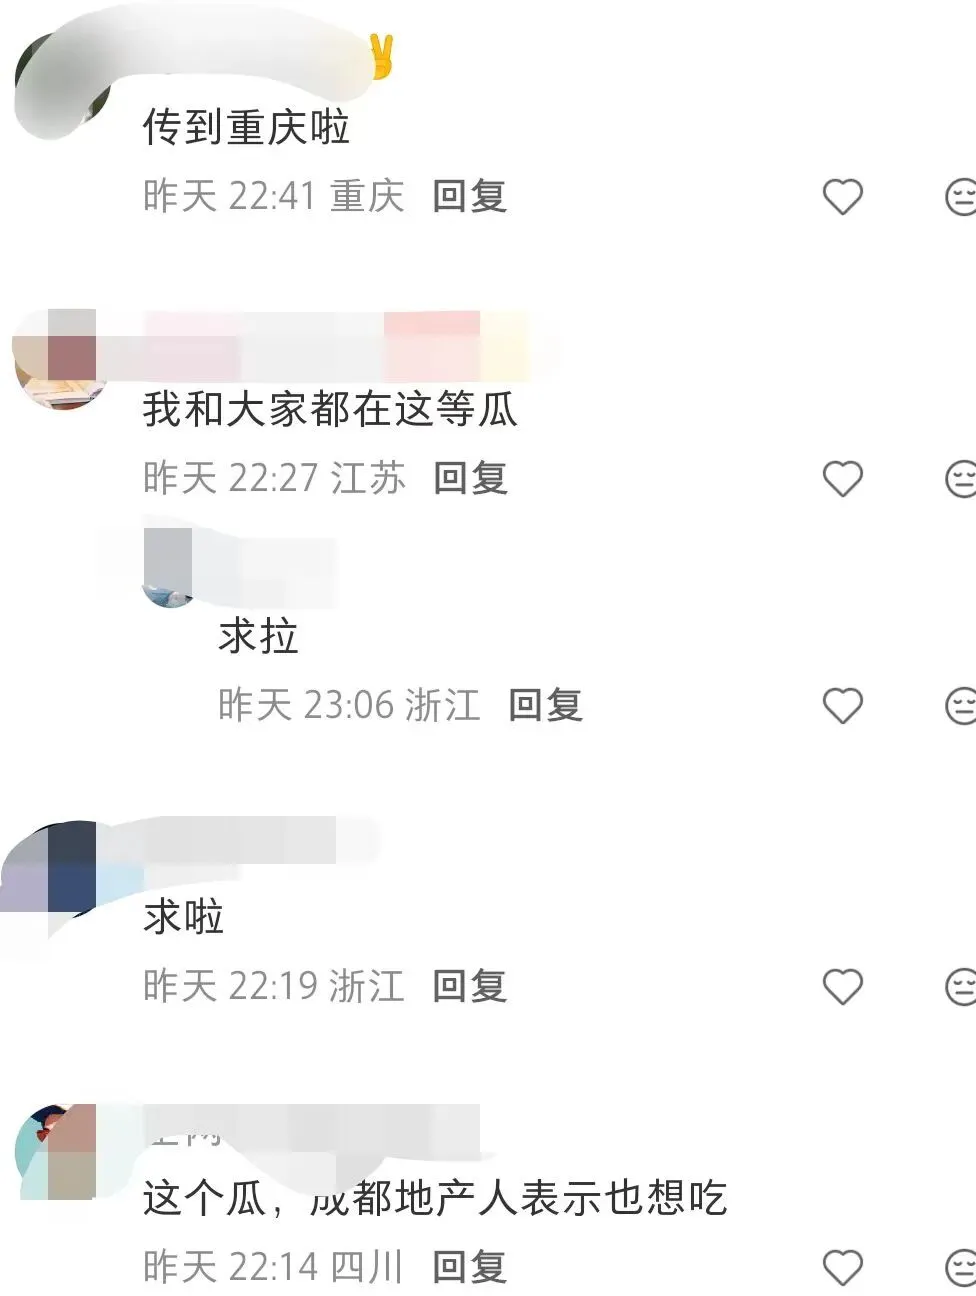Reply to the 浙江 22:19 comment
The image size is (976, 1296).
(470, 986)
